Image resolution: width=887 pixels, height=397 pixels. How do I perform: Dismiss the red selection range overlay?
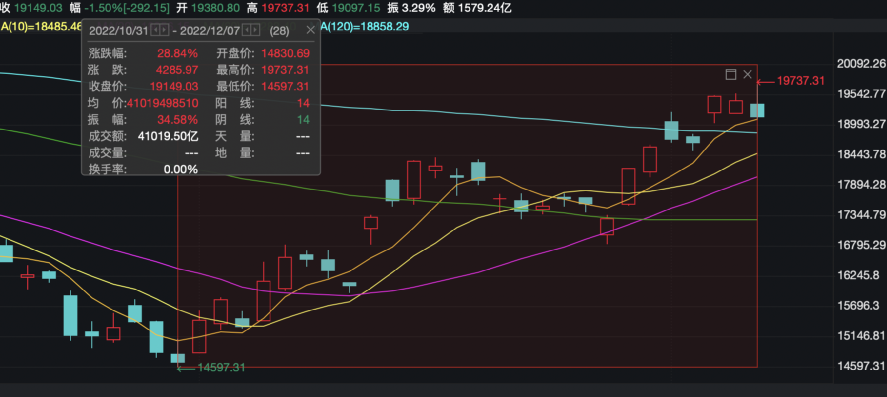(747, 74)
